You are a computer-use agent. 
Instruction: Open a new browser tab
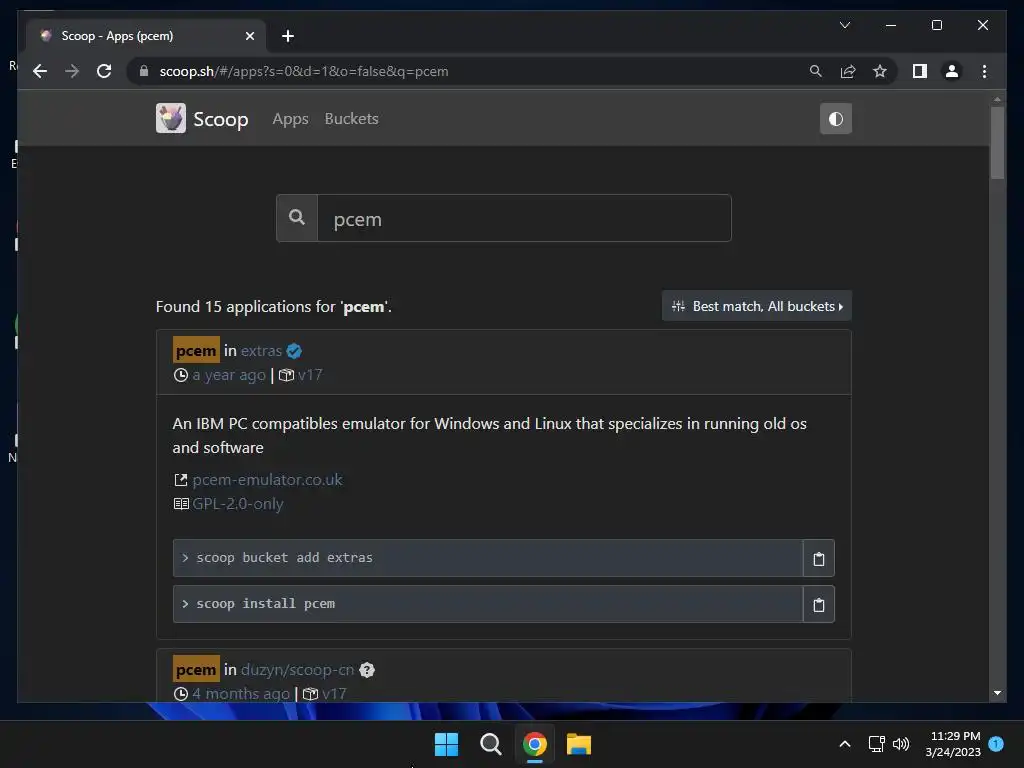pos(287,36)
